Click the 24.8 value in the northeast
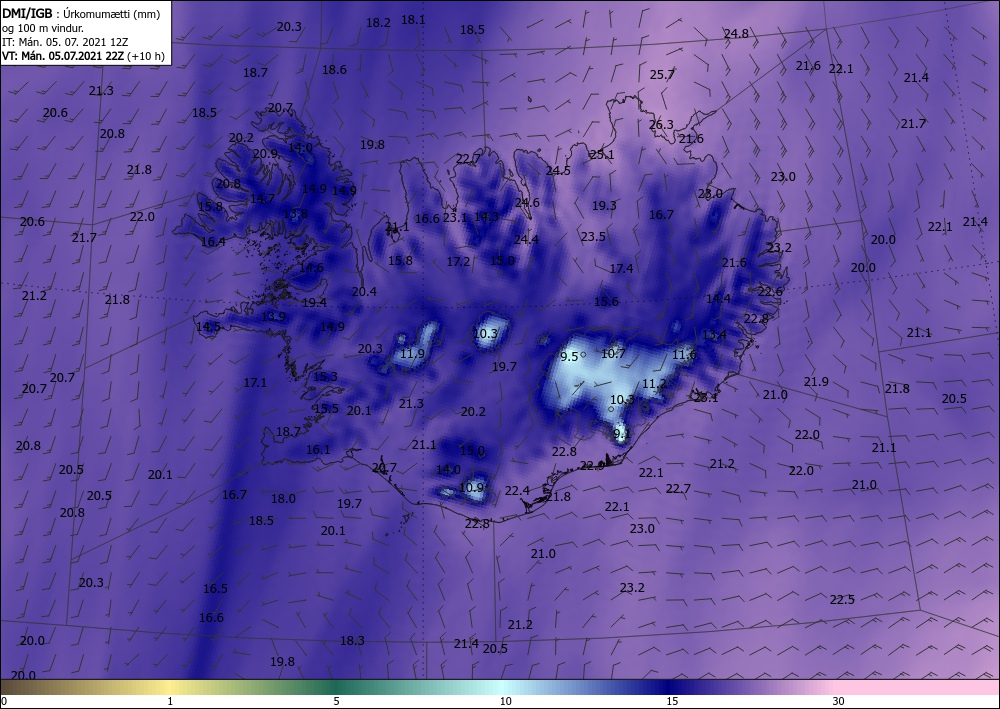 point(736,33)
